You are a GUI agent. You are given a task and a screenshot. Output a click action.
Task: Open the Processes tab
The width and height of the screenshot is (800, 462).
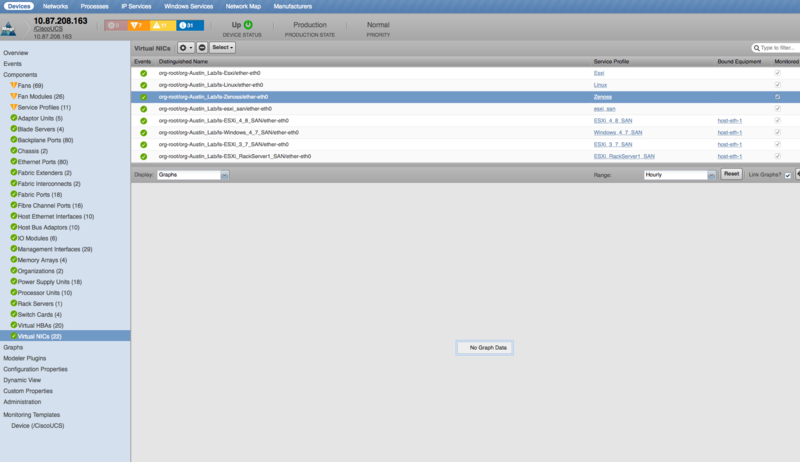(94, 6)
